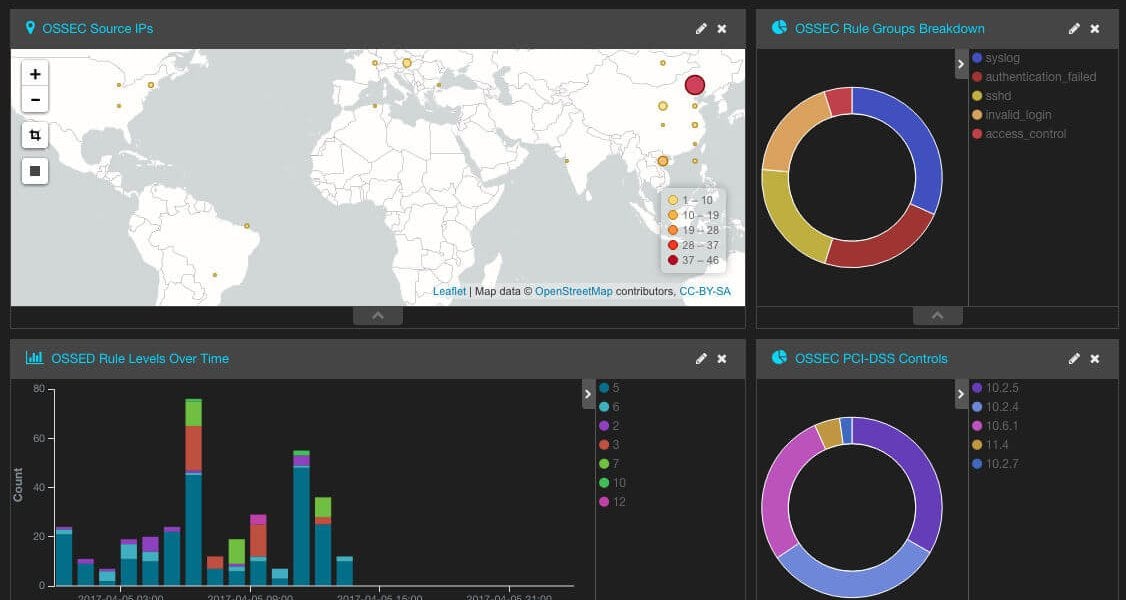Remove the OSSEC Source IPs panel
Image resolution: width=1126 pixels, height=600 pixels.
722,29
